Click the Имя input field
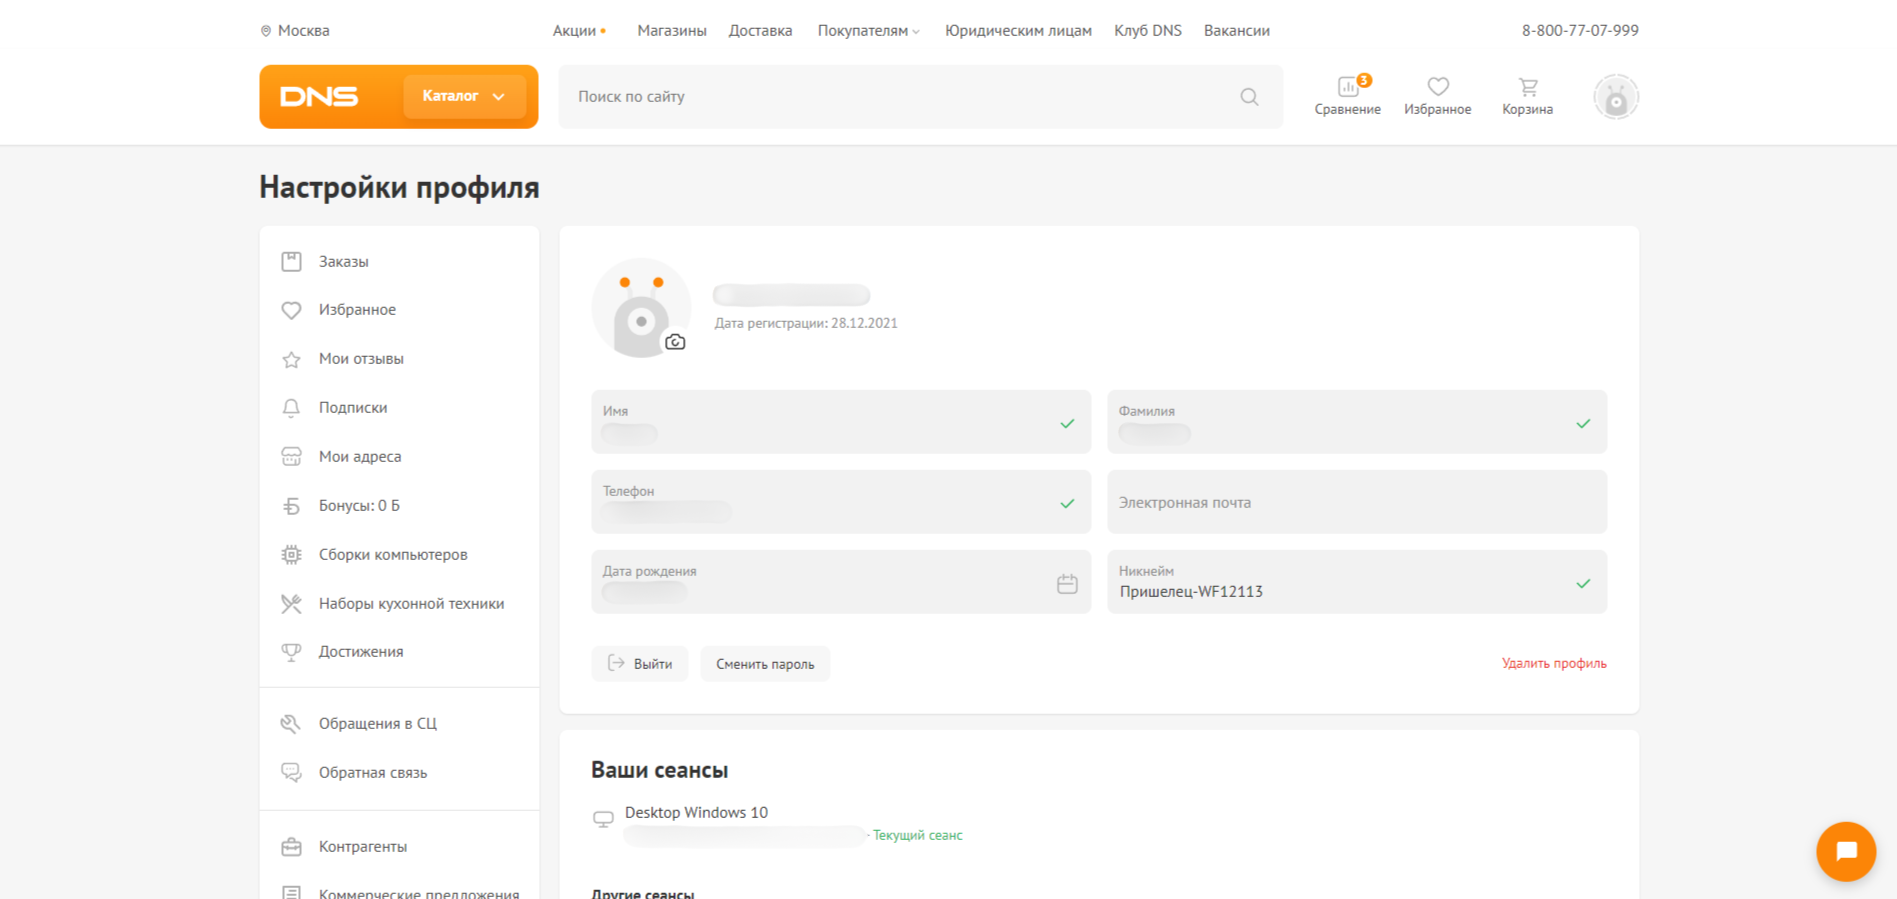 point(841,422)
